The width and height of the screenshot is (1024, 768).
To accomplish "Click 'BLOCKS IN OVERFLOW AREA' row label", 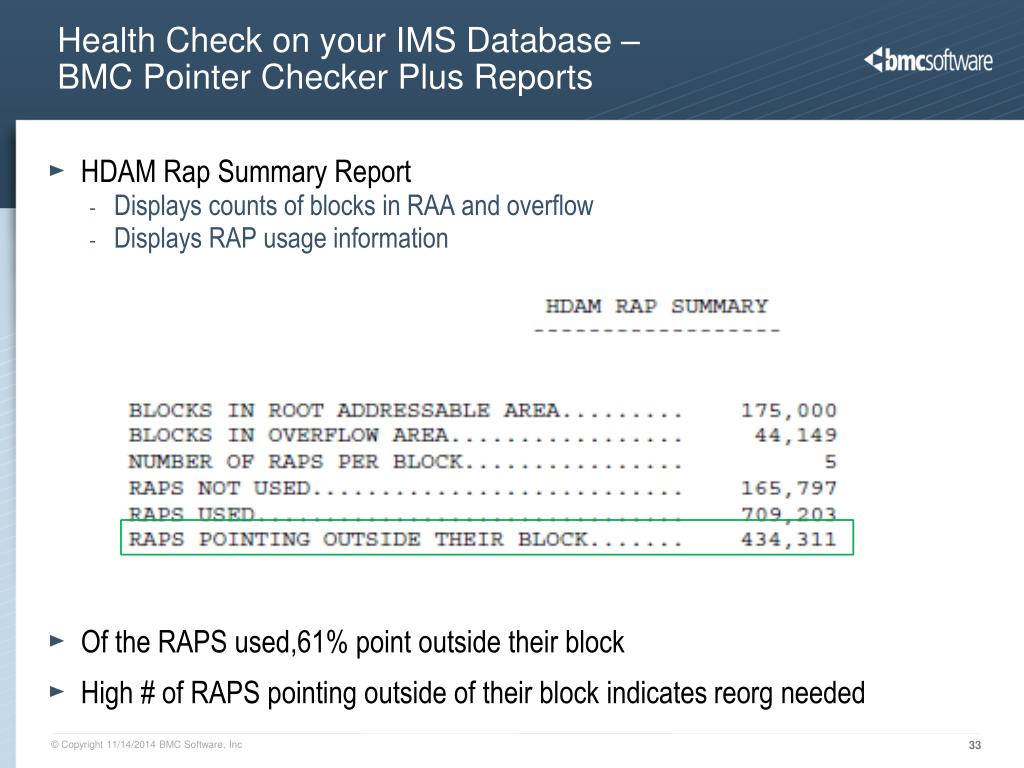I will point(288,435).
